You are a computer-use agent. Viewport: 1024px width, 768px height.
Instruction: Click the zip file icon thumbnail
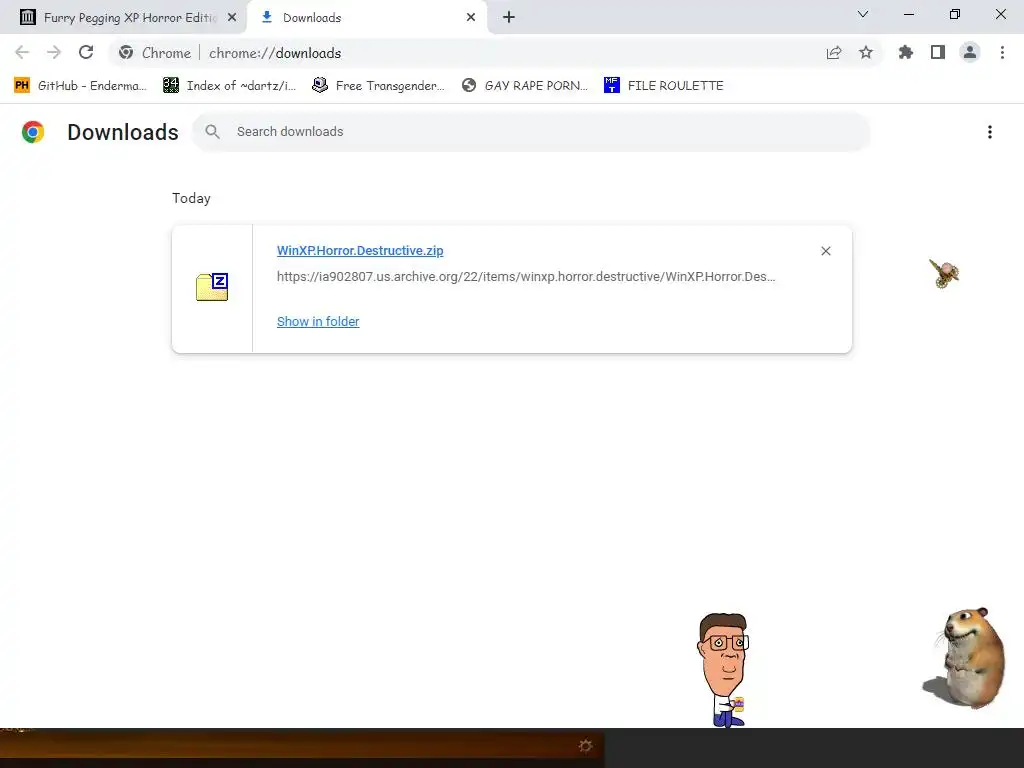pos(212,287)
